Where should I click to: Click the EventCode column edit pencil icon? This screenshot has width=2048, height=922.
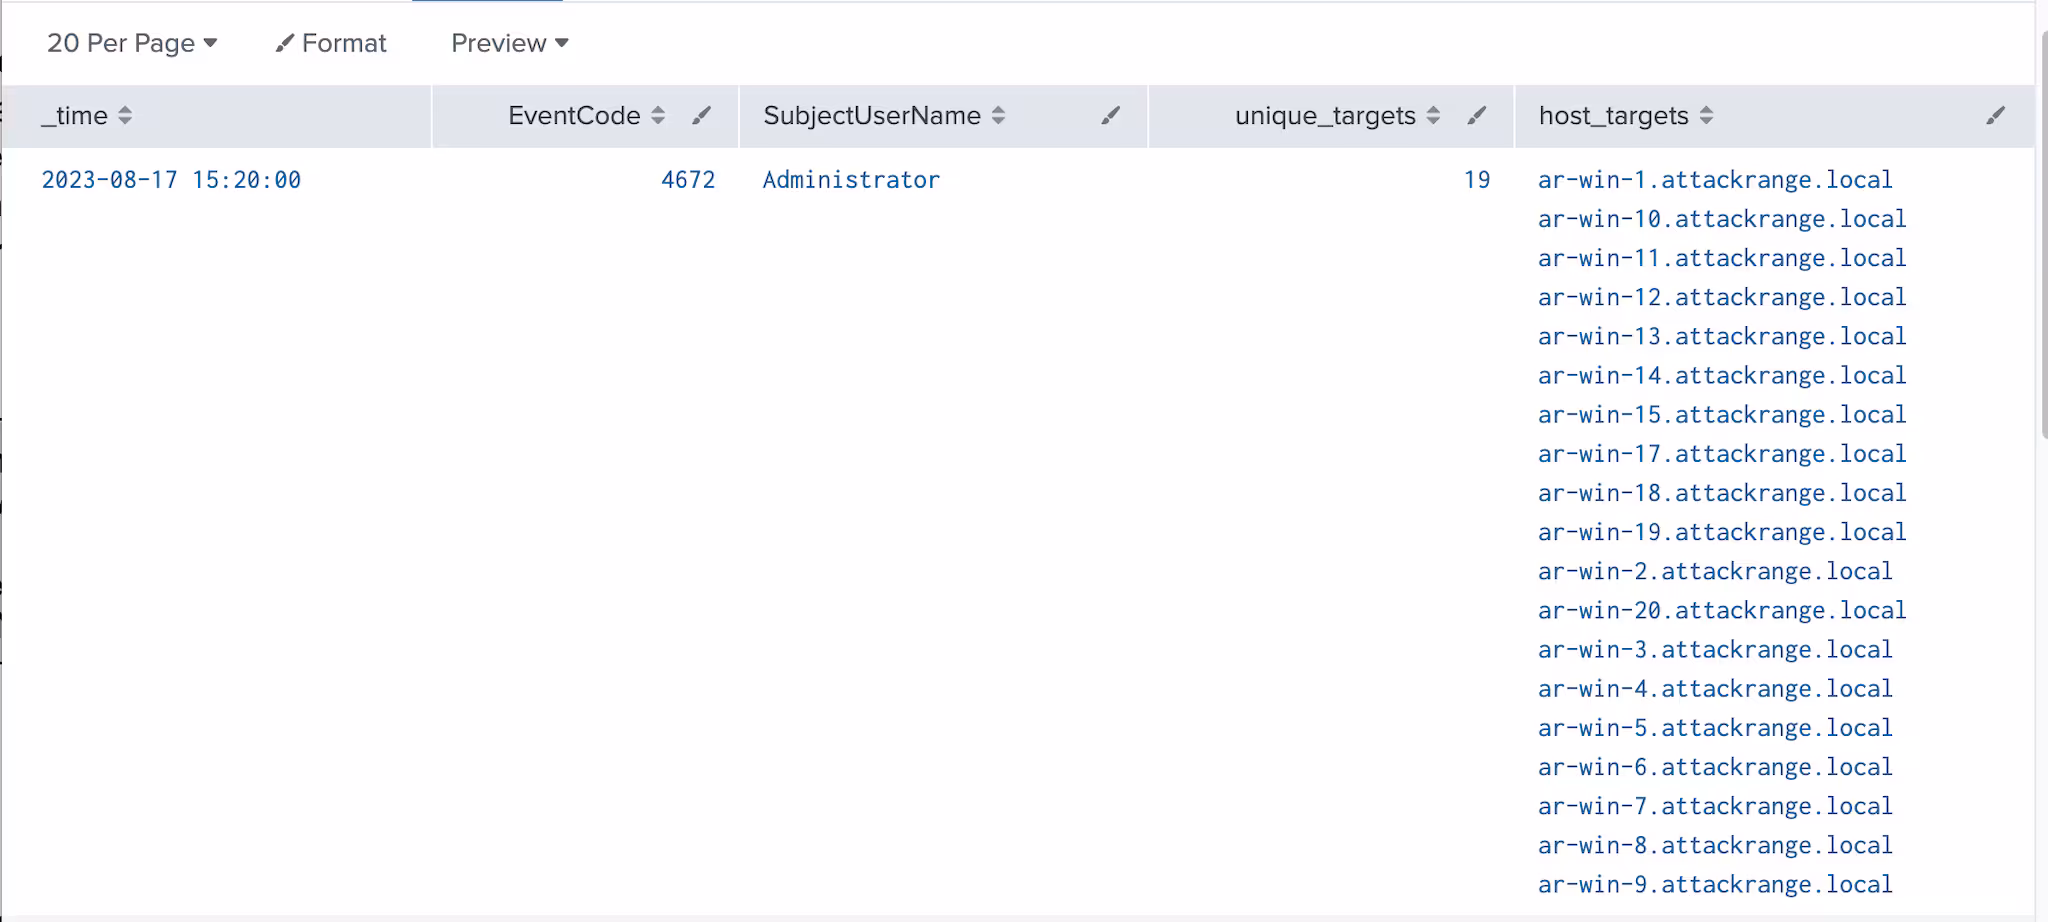[701, 116]
